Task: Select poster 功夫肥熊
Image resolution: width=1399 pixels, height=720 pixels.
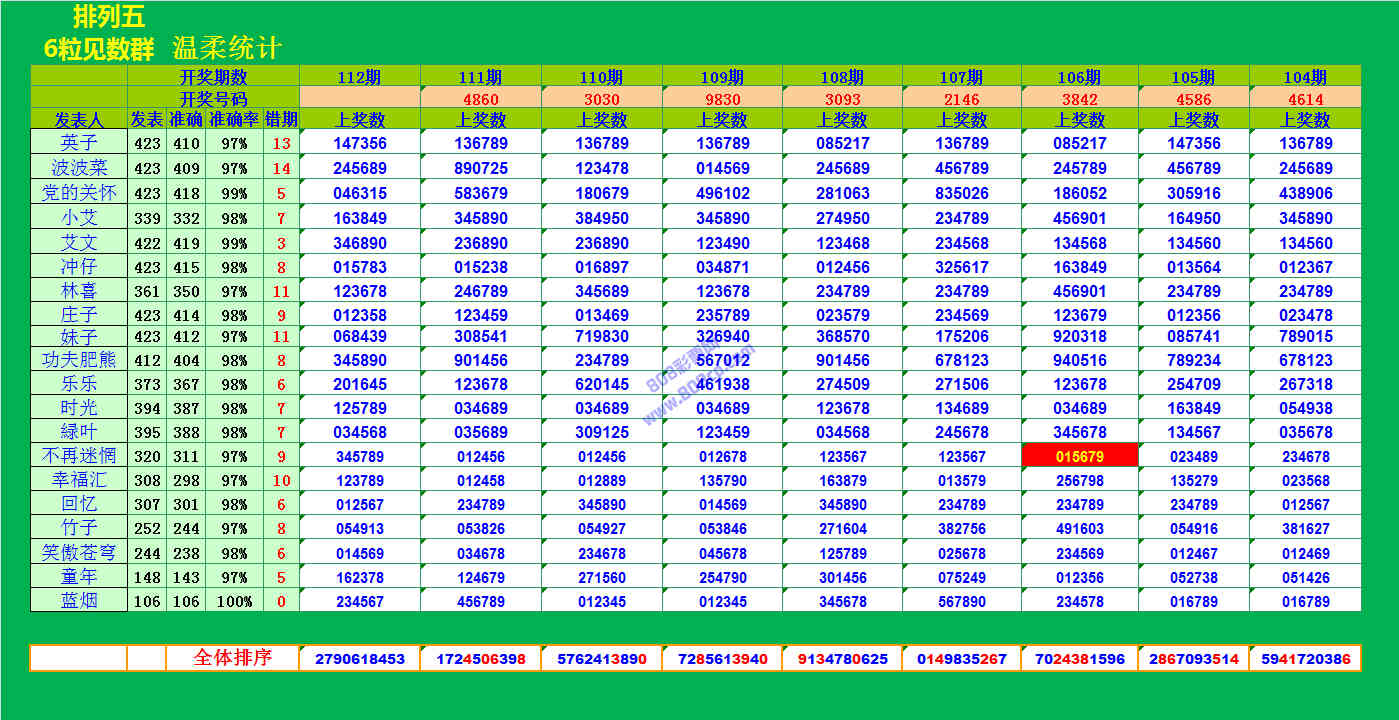Action: pyautogui.click(x=79, y=360)
